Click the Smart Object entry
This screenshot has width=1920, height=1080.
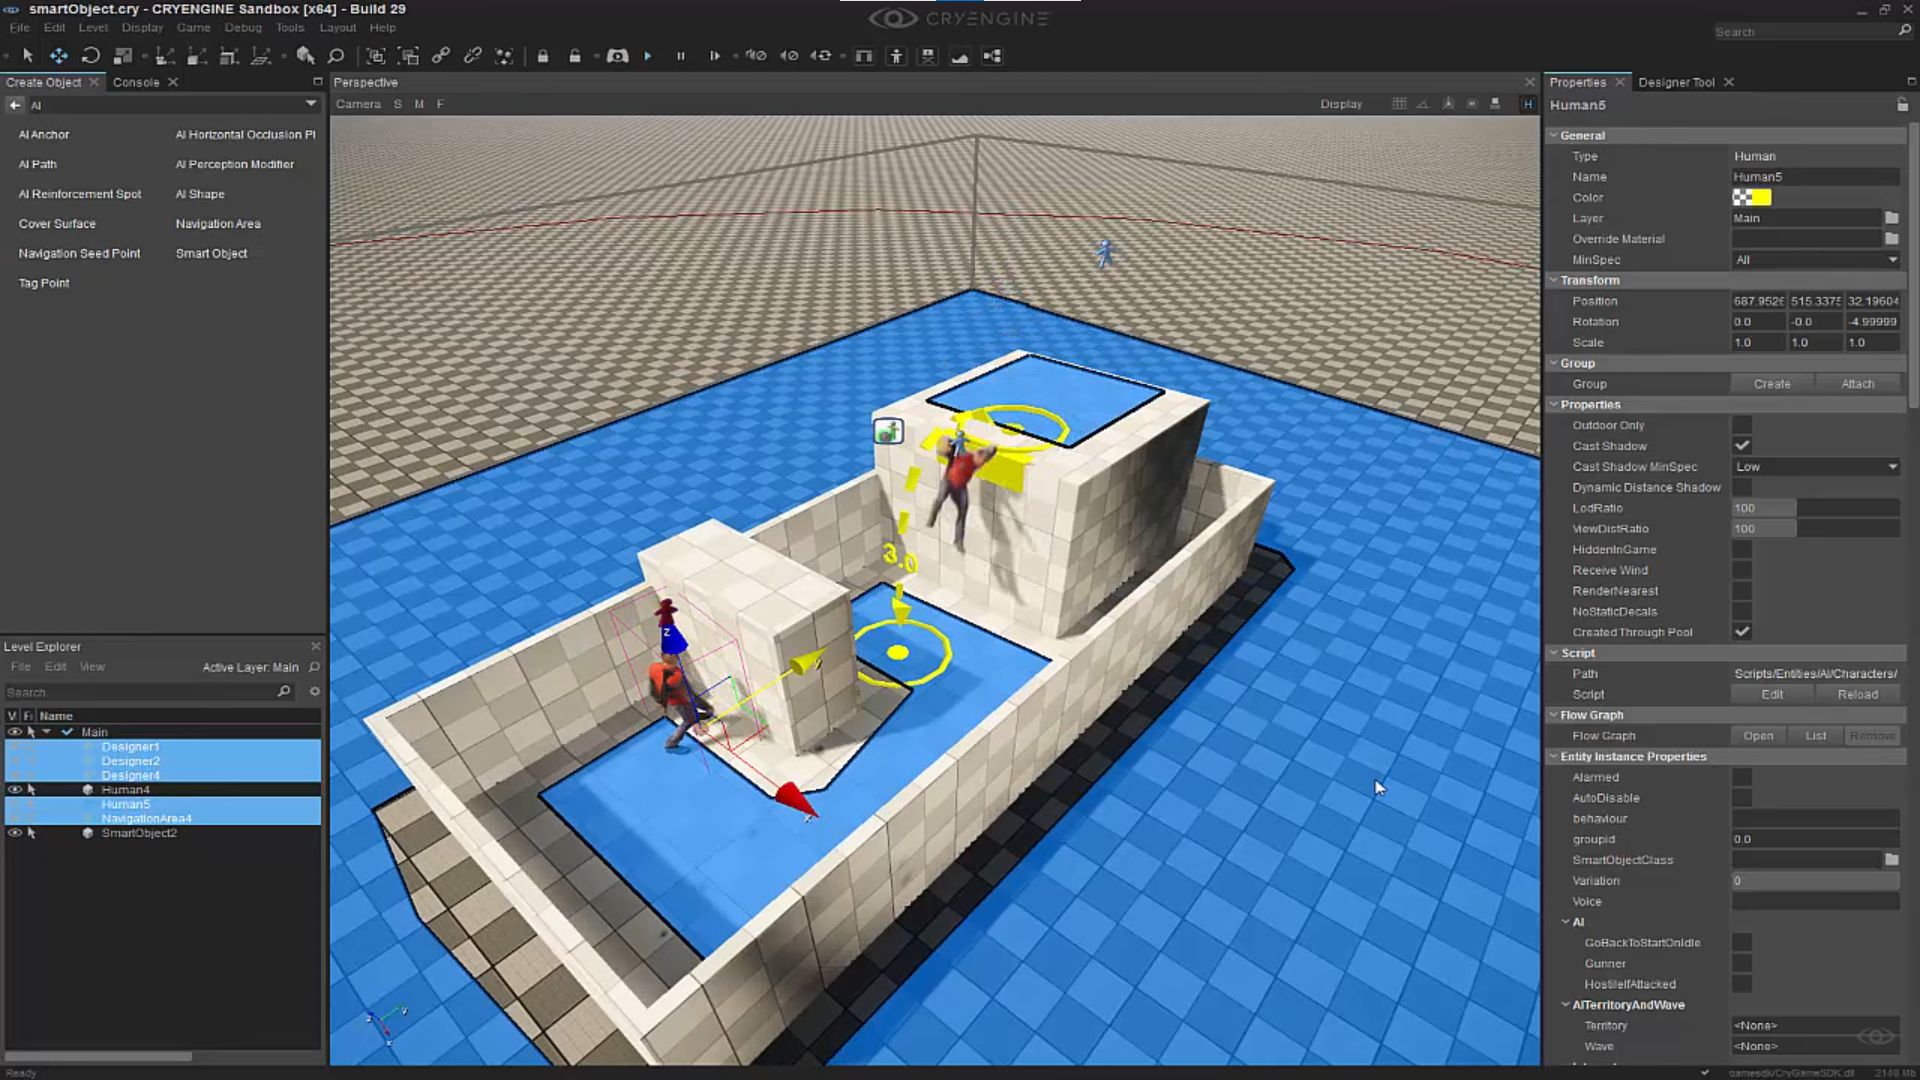[x=211, y=254]
